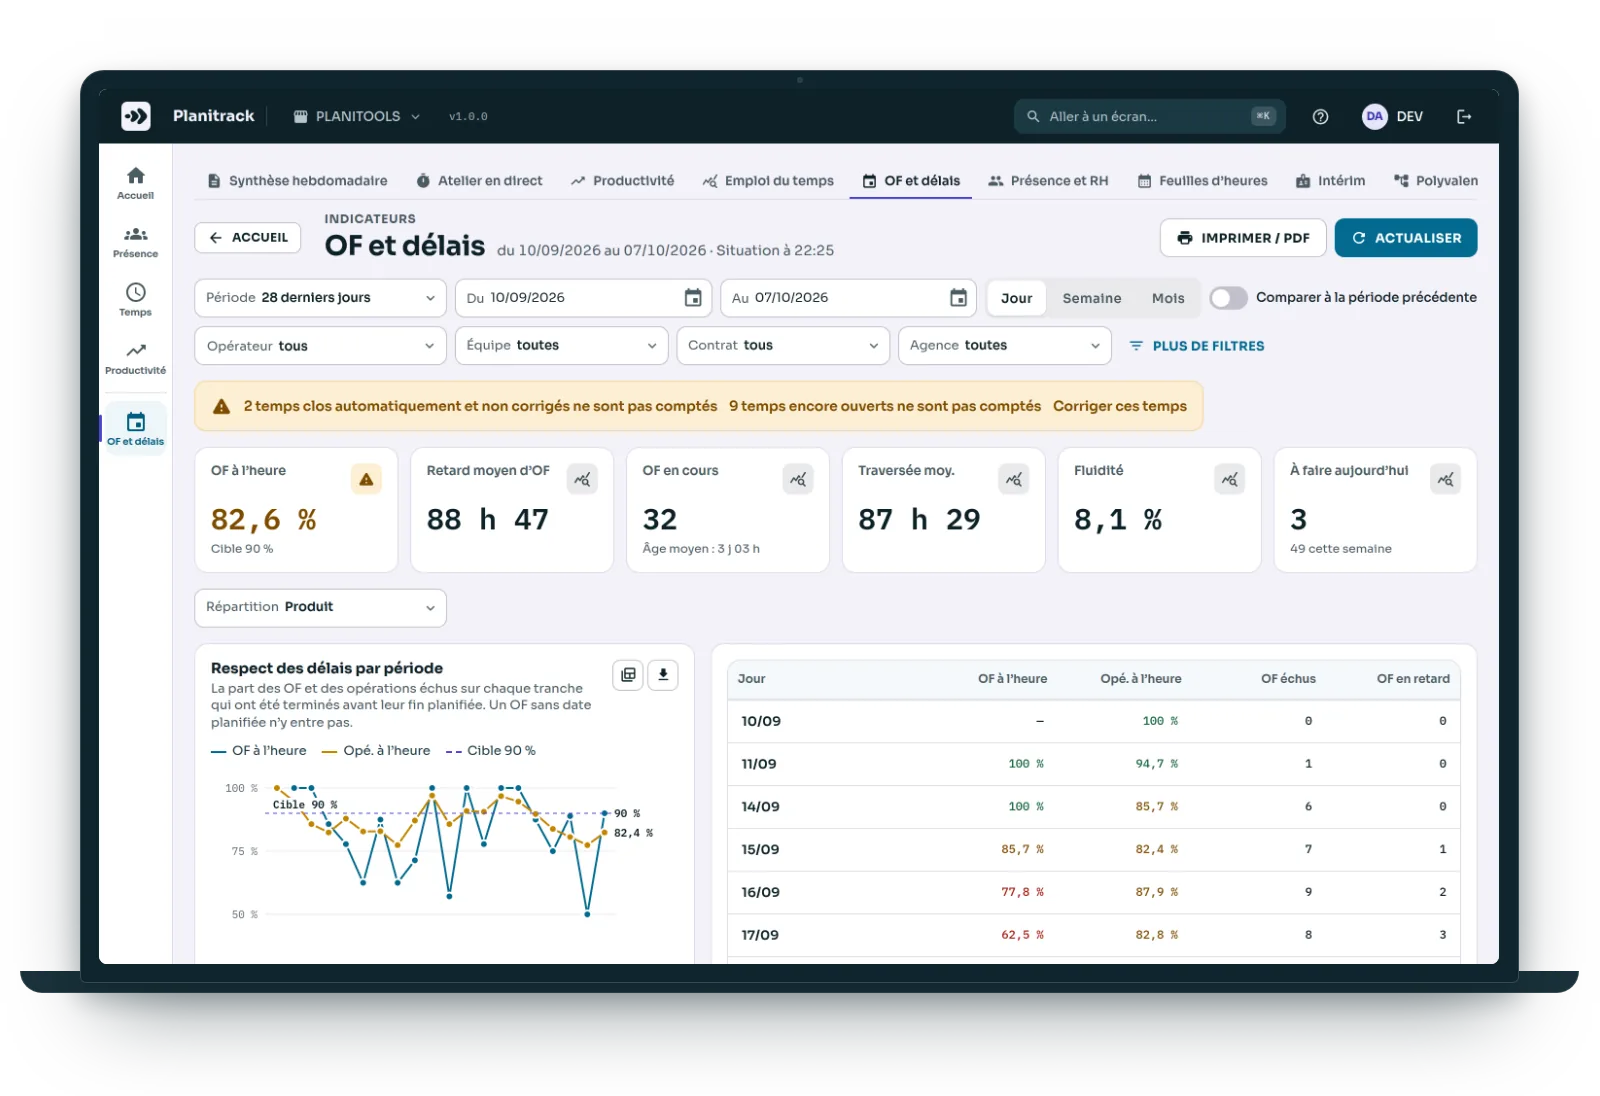This screenshot has width=1600, height=1096.
Task: Open the calendar icon in the Du date field
Action: [693, 298]
